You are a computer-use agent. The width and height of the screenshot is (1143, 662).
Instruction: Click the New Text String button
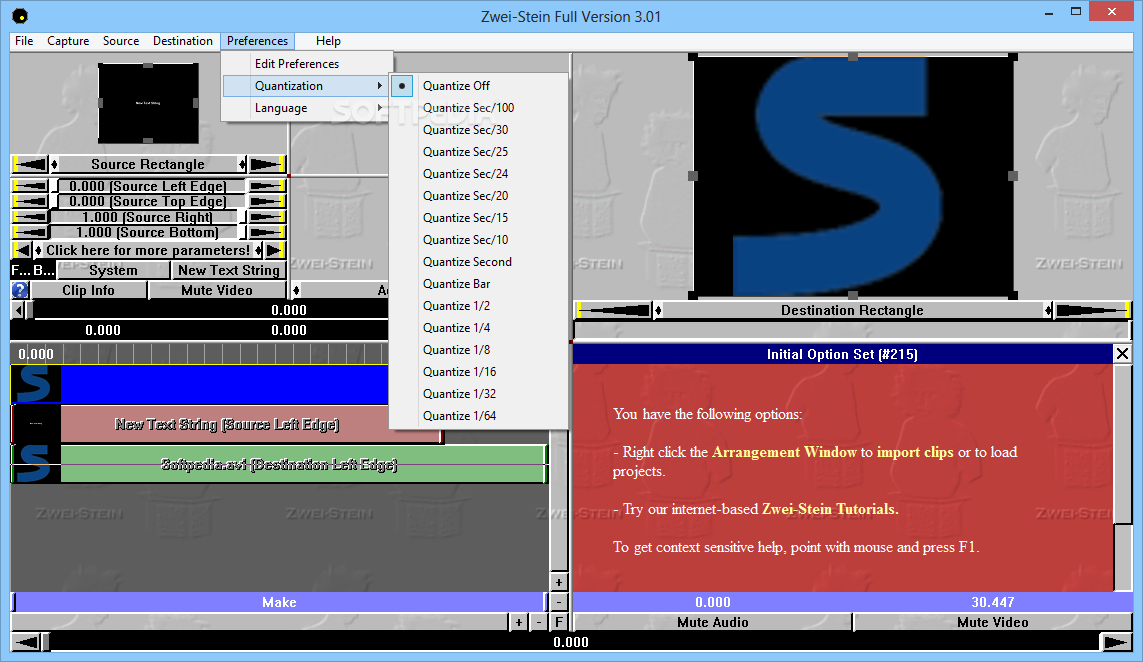pyautogui.click(x=229, y=270)
